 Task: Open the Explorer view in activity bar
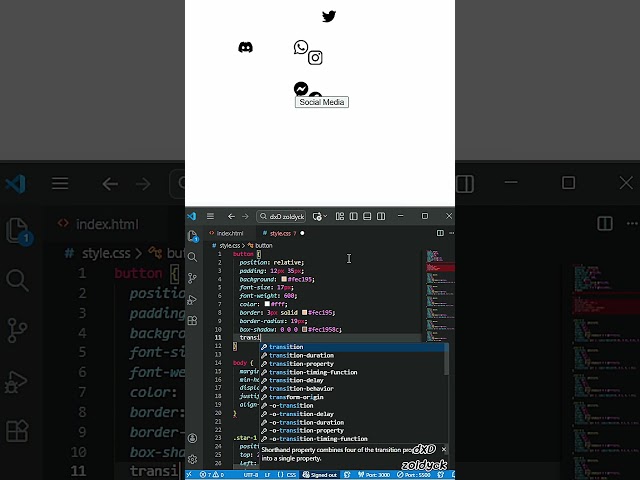coord(193,236)
